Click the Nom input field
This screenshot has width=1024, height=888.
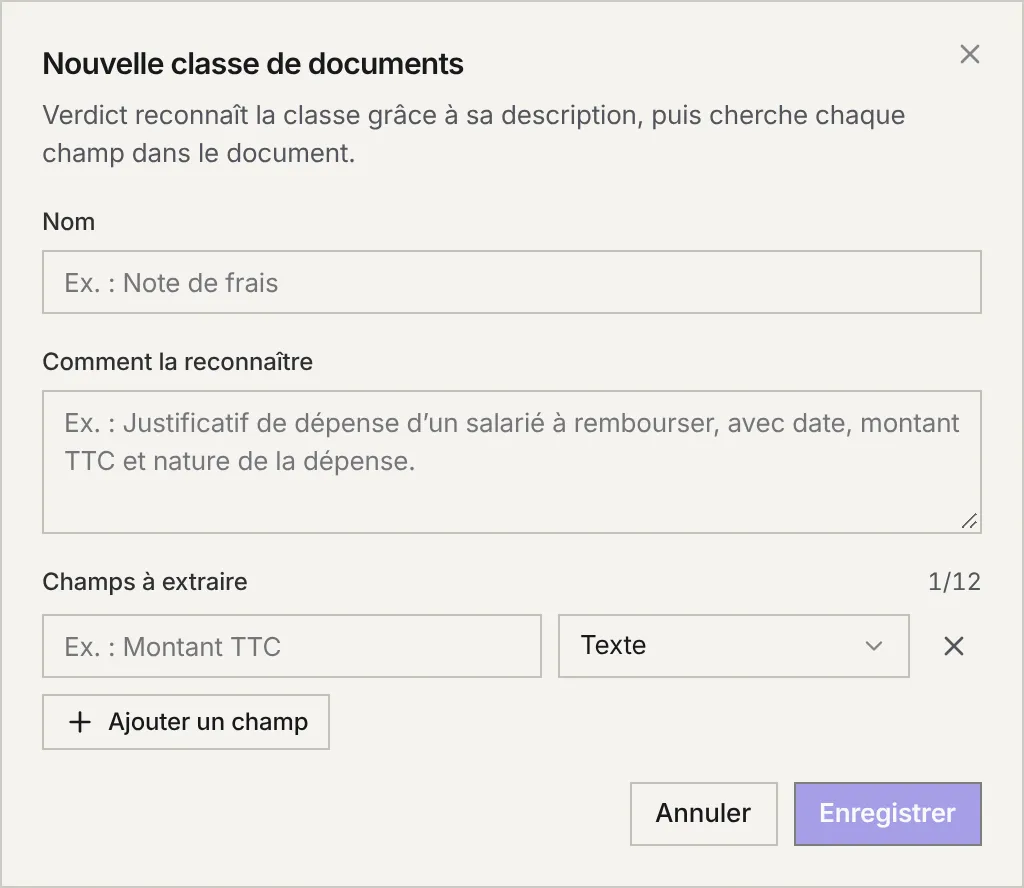pos(512,282)
